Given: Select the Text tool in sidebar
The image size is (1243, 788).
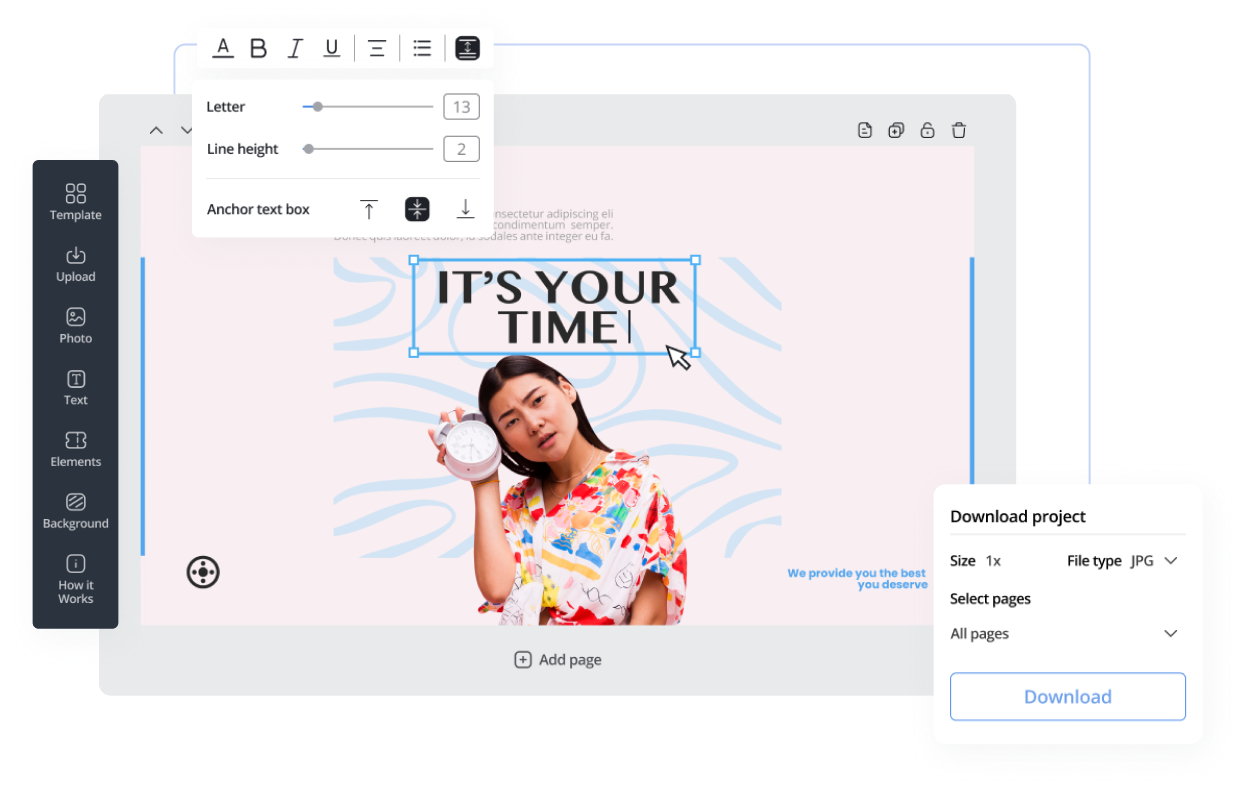Looking at the screenshot, I should coord(76,387).
